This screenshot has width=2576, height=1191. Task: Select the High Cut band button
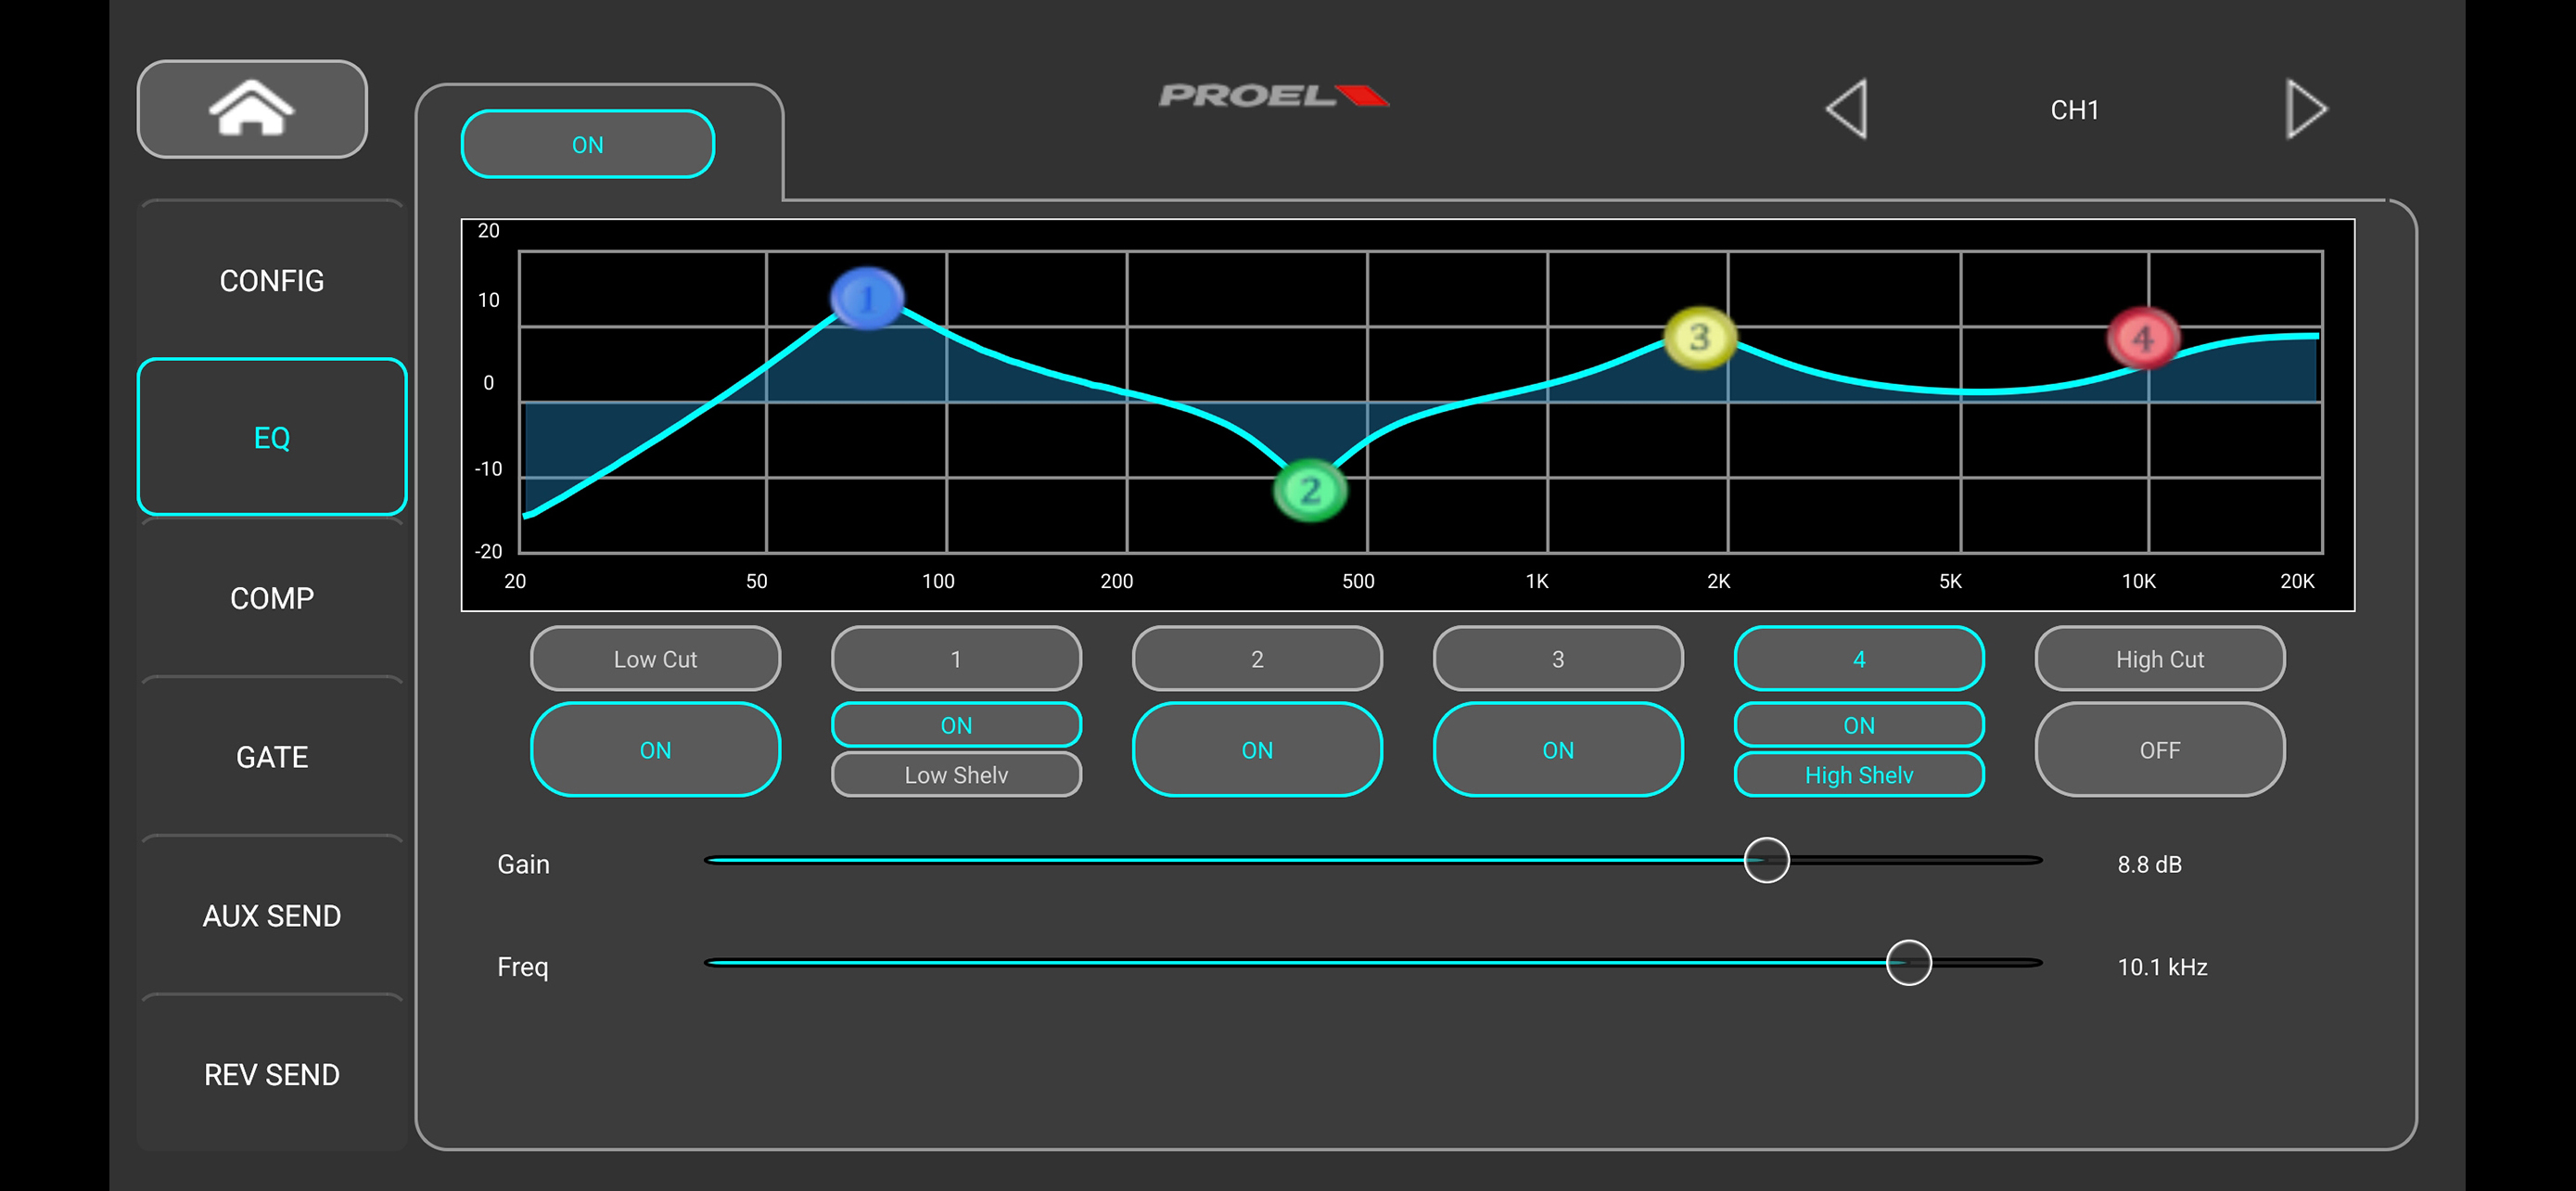point(2160,659)
